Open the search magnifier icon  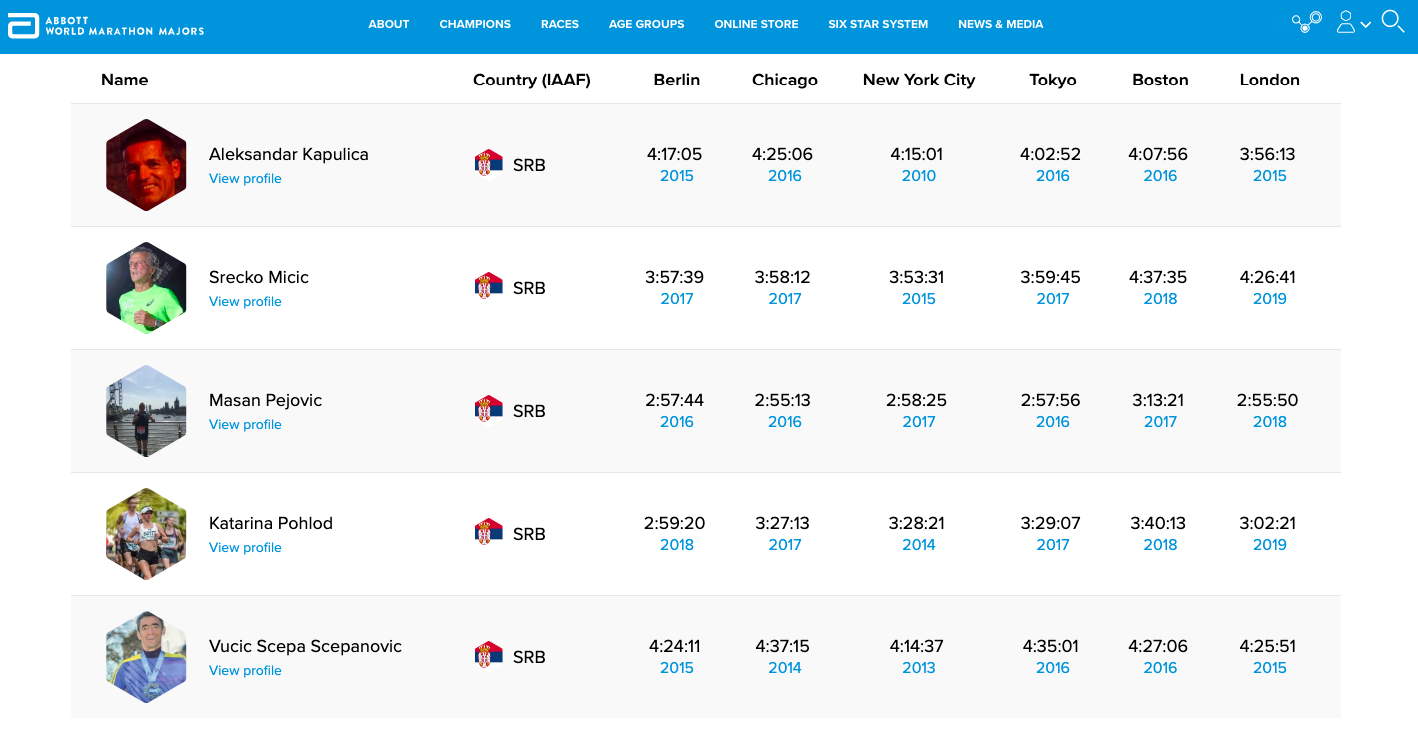pos(1392,21)
